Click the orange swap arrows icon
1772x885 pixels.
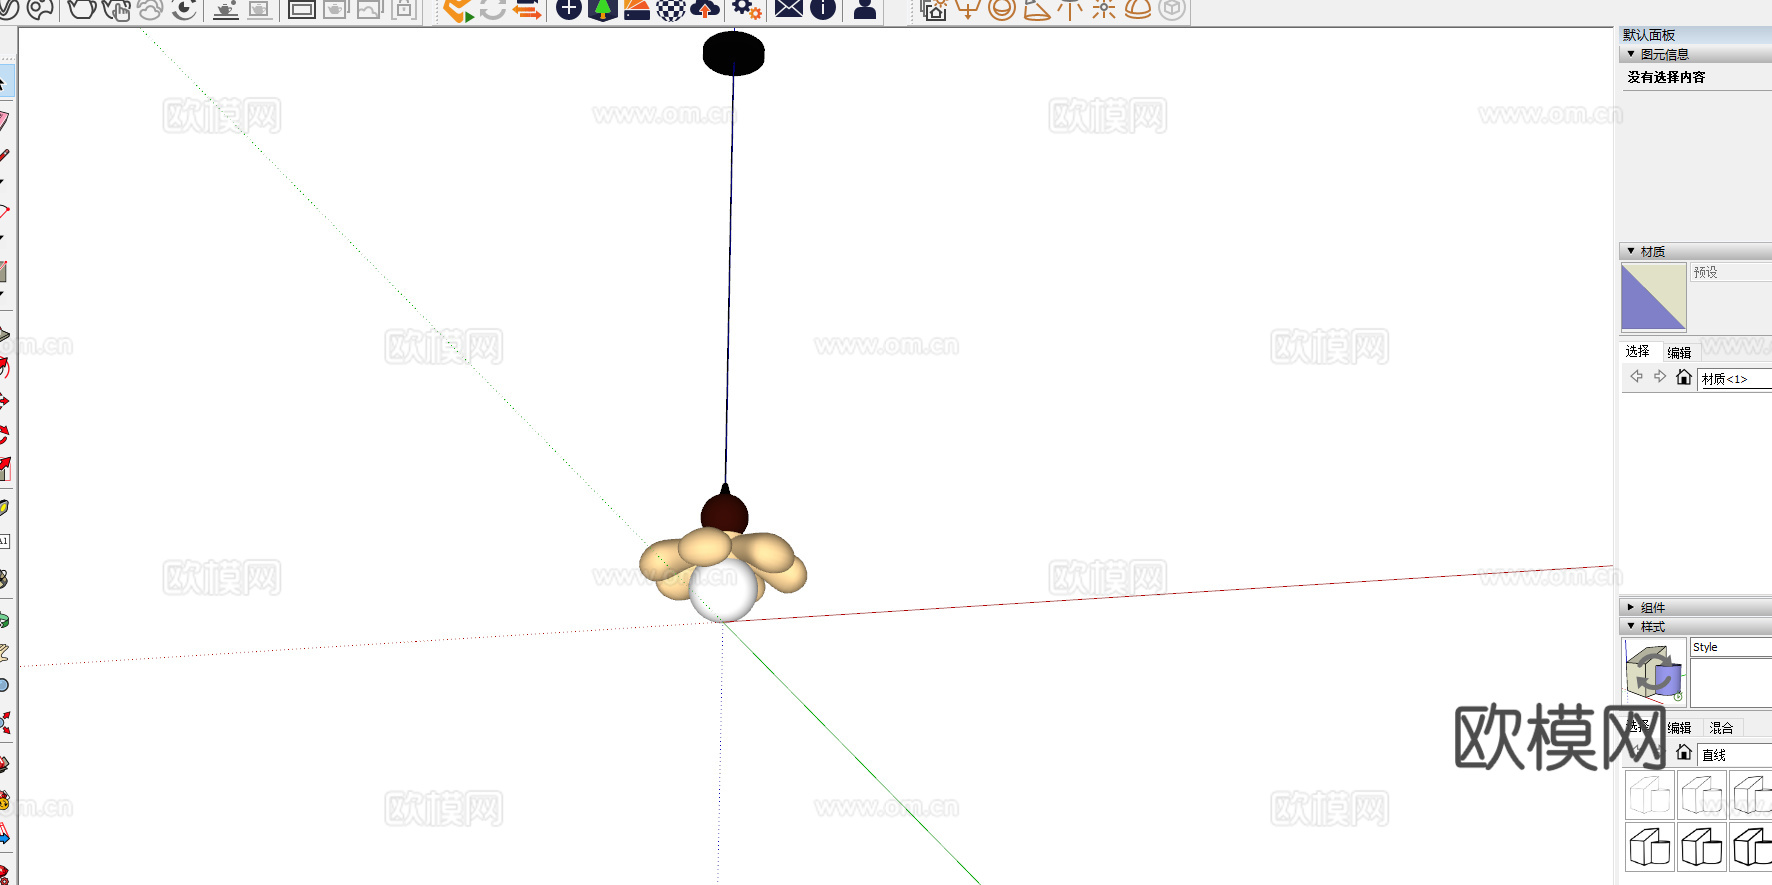526,10
